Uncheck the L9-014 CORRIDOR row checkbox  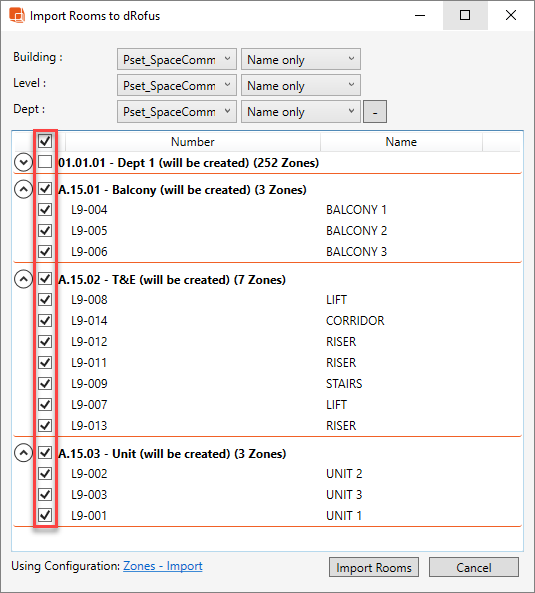coord(45,320)
